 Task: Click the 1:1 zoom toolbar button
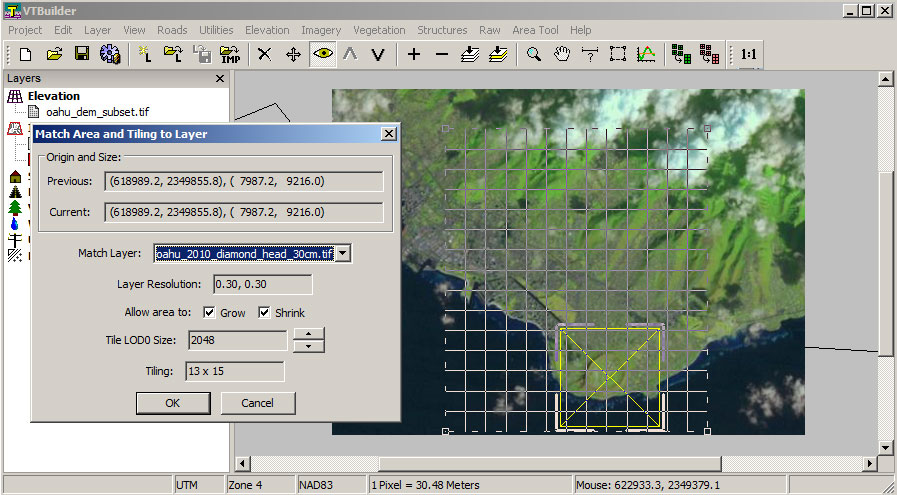pyautogui.click(x=748, y=54)
